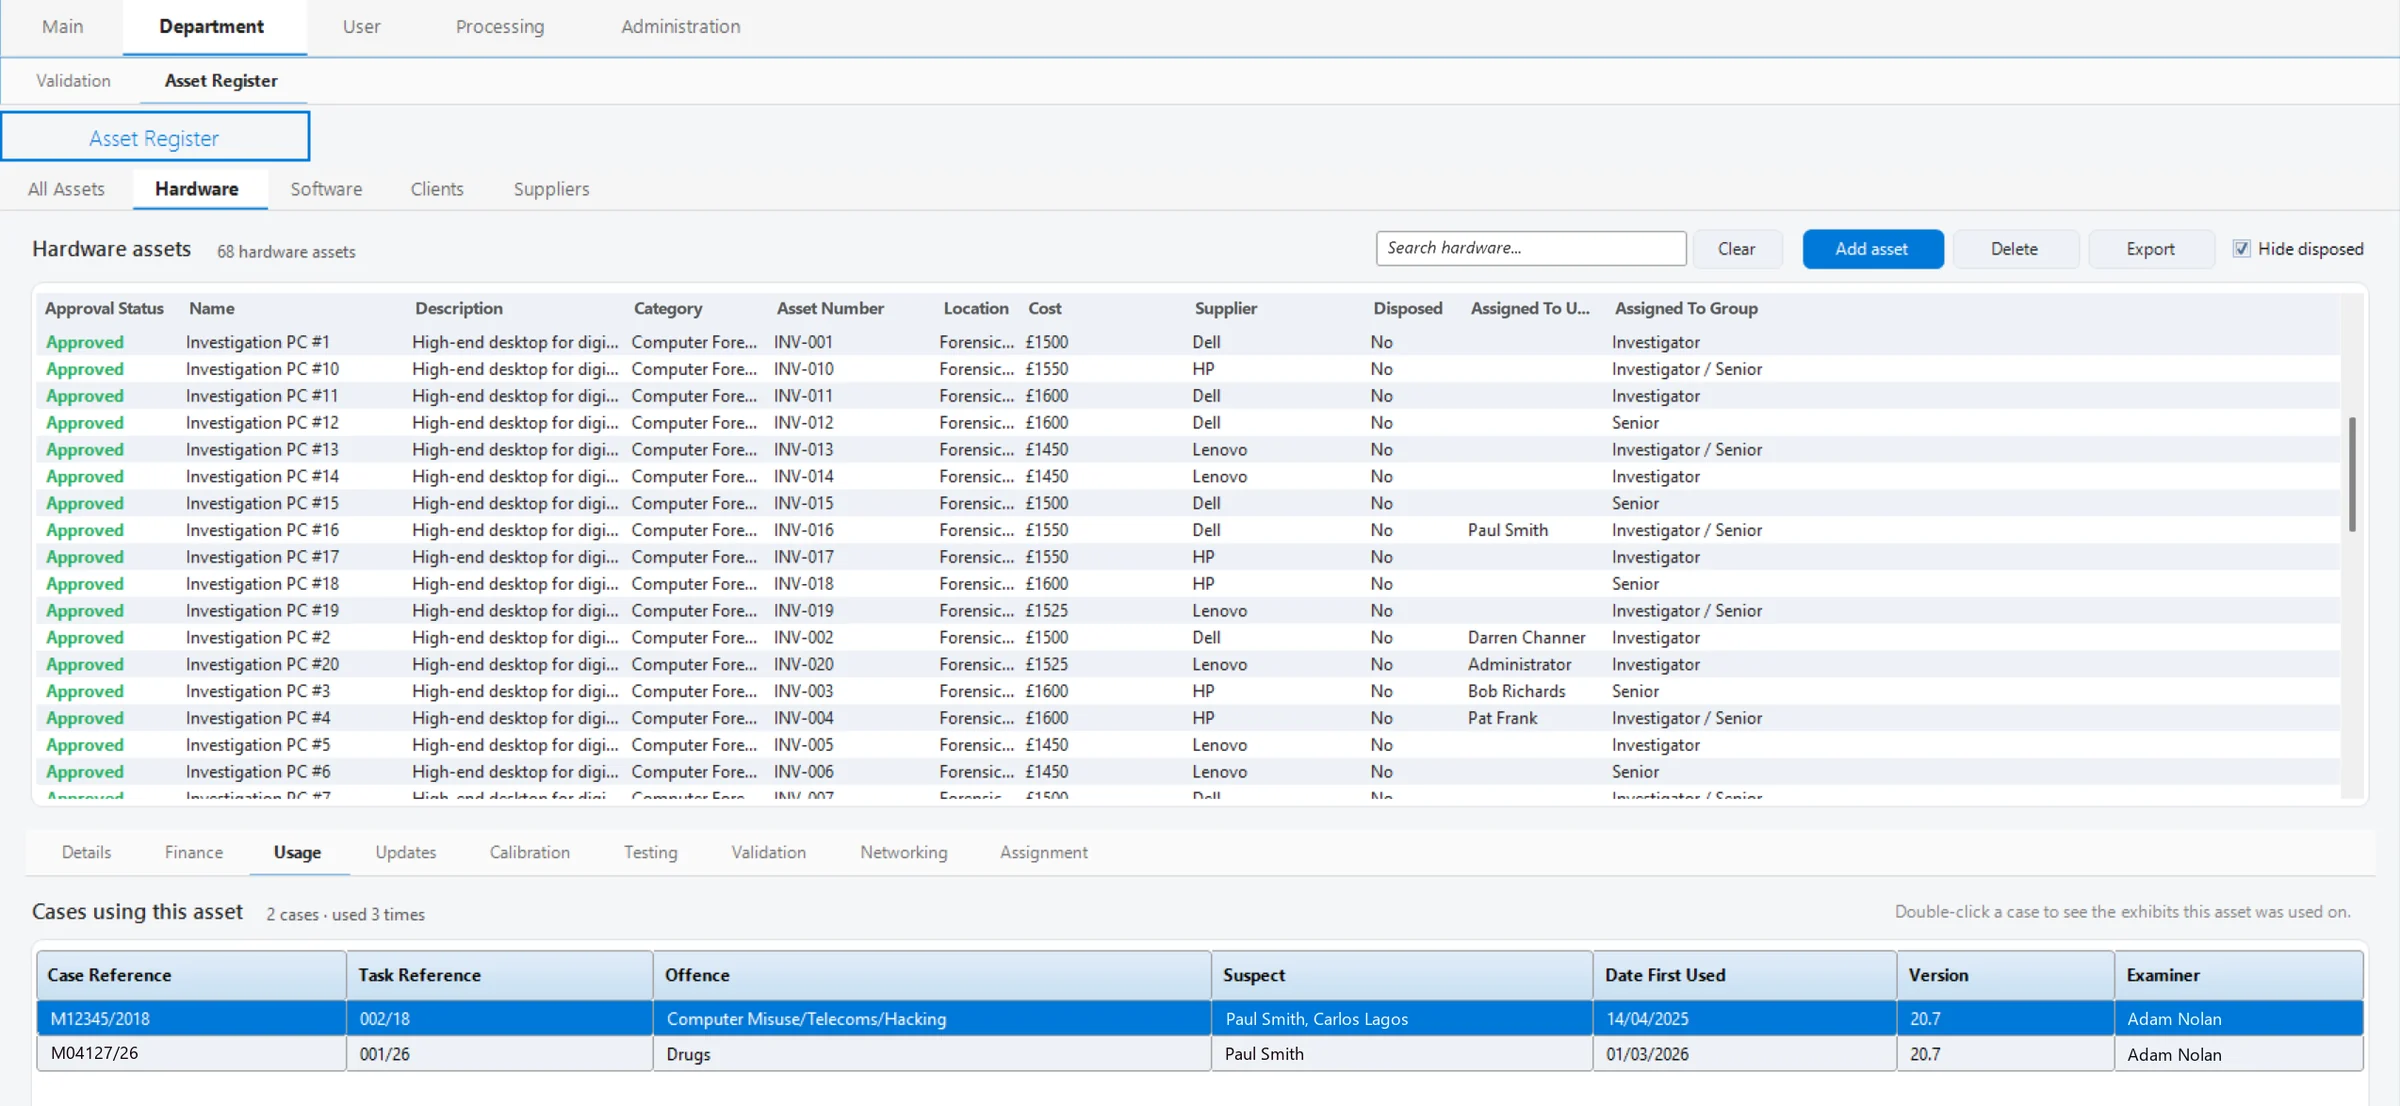2400x1106 pixels.
Task: Open the Processing tab
Action: click(500, 27)
